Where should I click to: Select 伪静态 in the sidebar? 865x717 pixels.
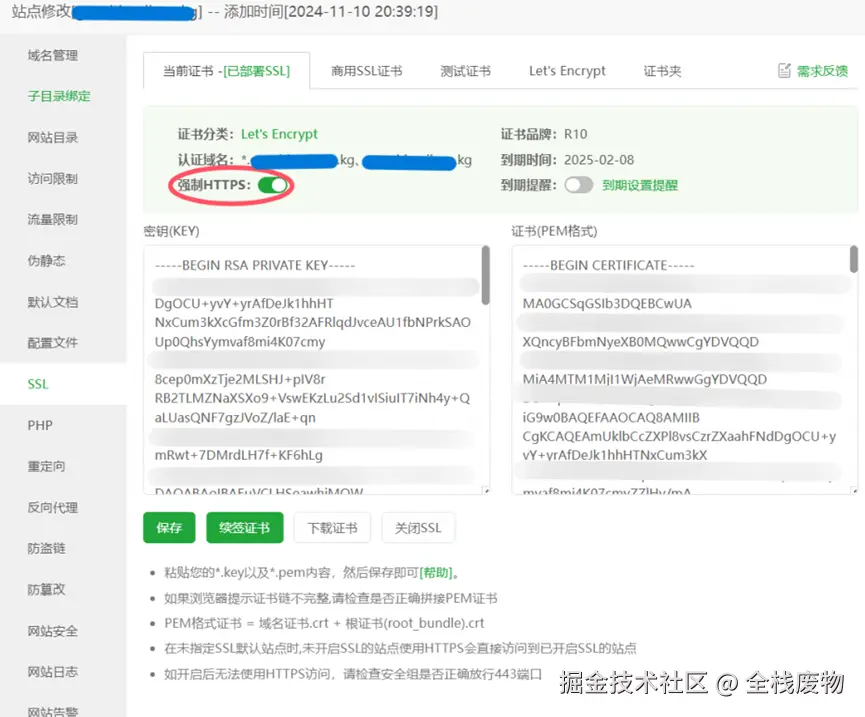[46, 260]
